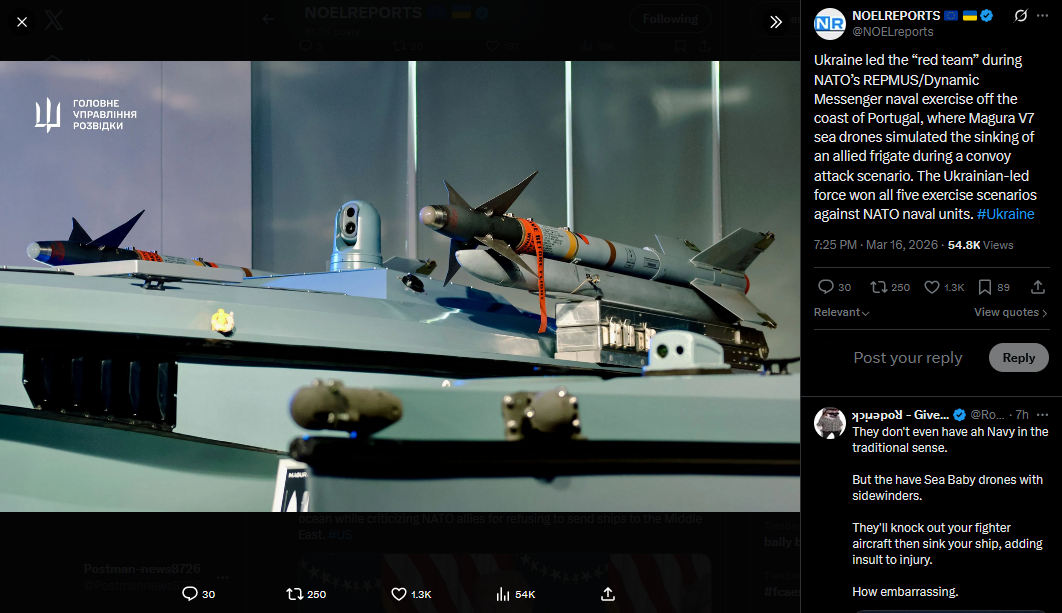The height and width of the screenshot is (613, 1062).
Task: Click the NOELREPORTS display name
Action: (x=896, y=16)
